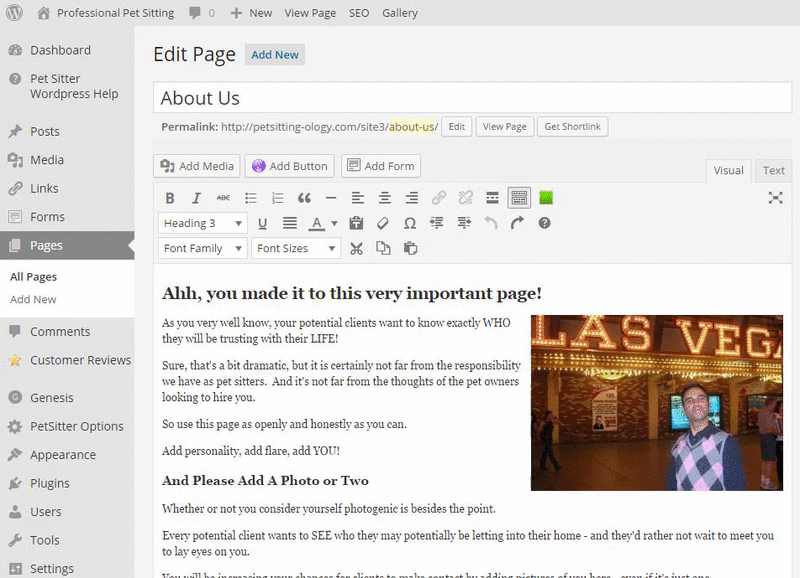Screen dimensions: 800x578
Task: Align text left
Action: (x=358, y=198)
